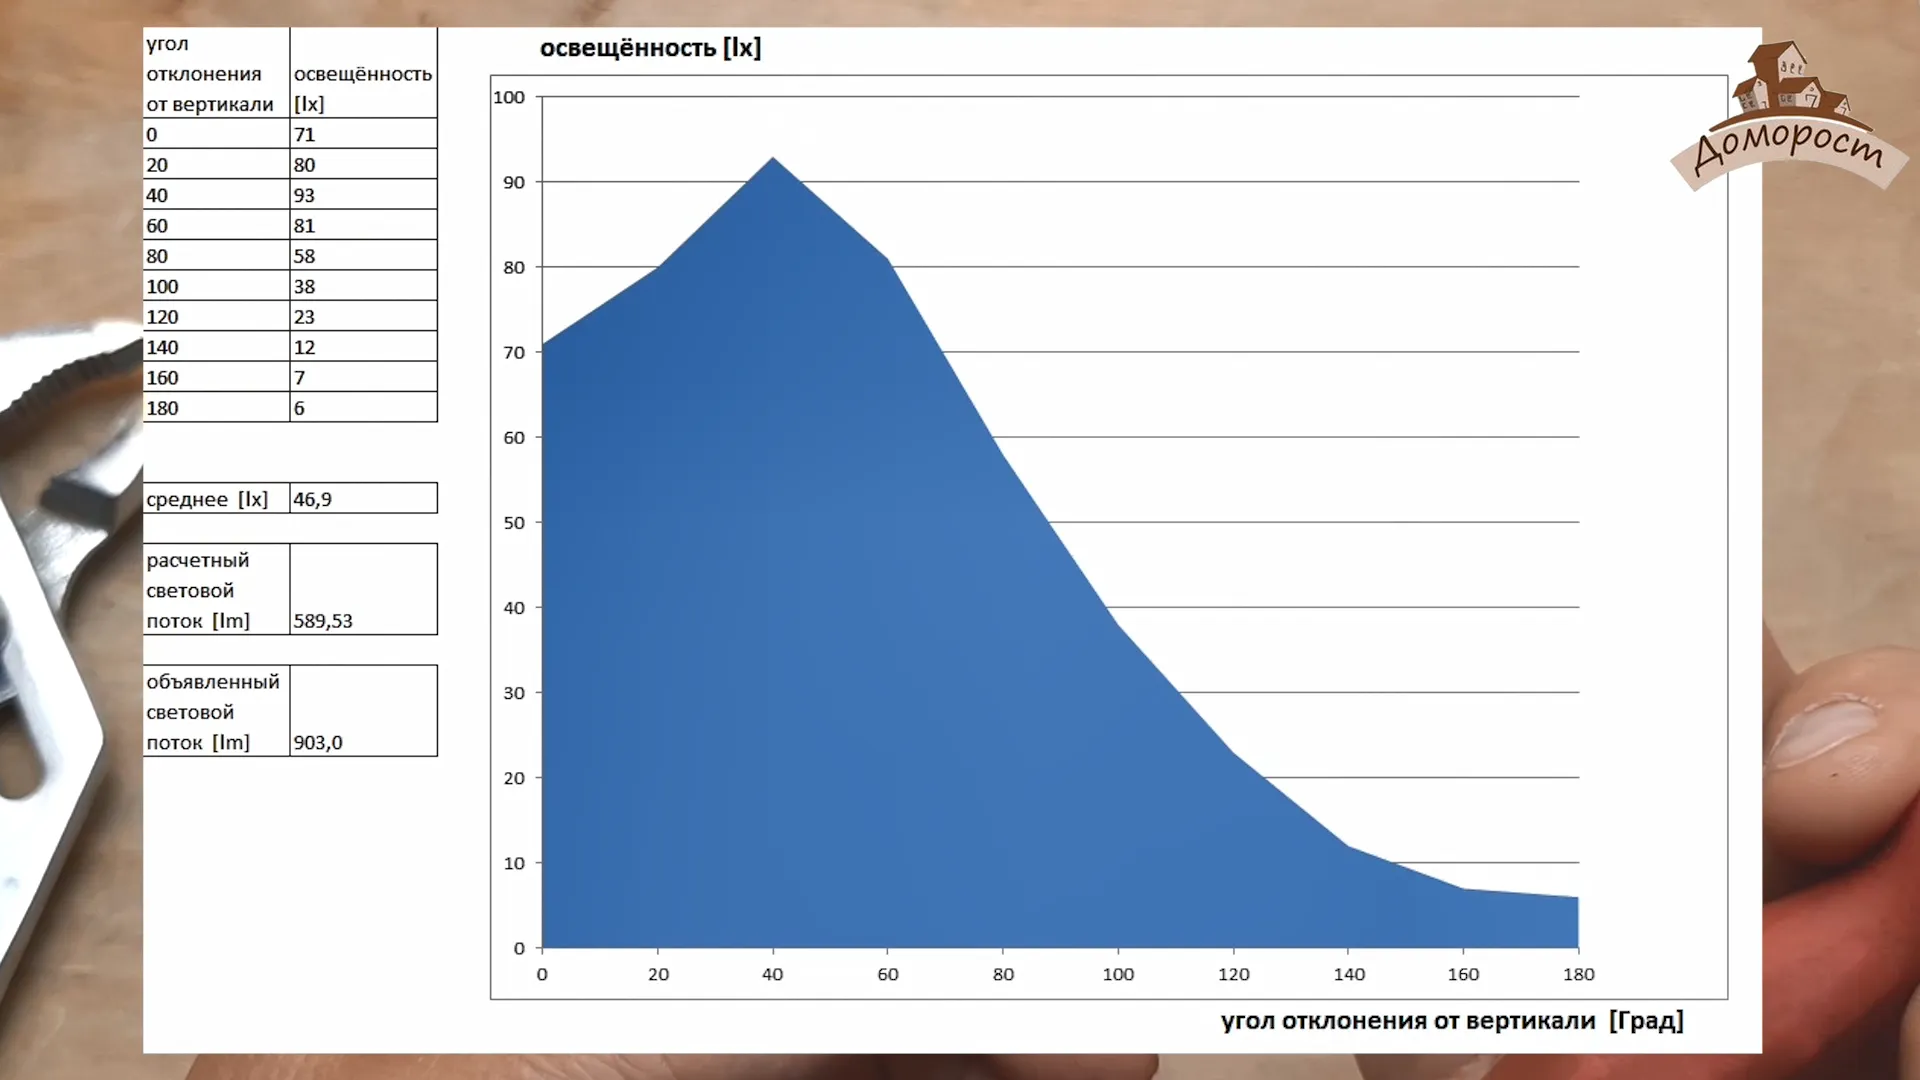Click the x-axis label 100
Screen dimensions: 1920x1080
(x=1118, y=974)
